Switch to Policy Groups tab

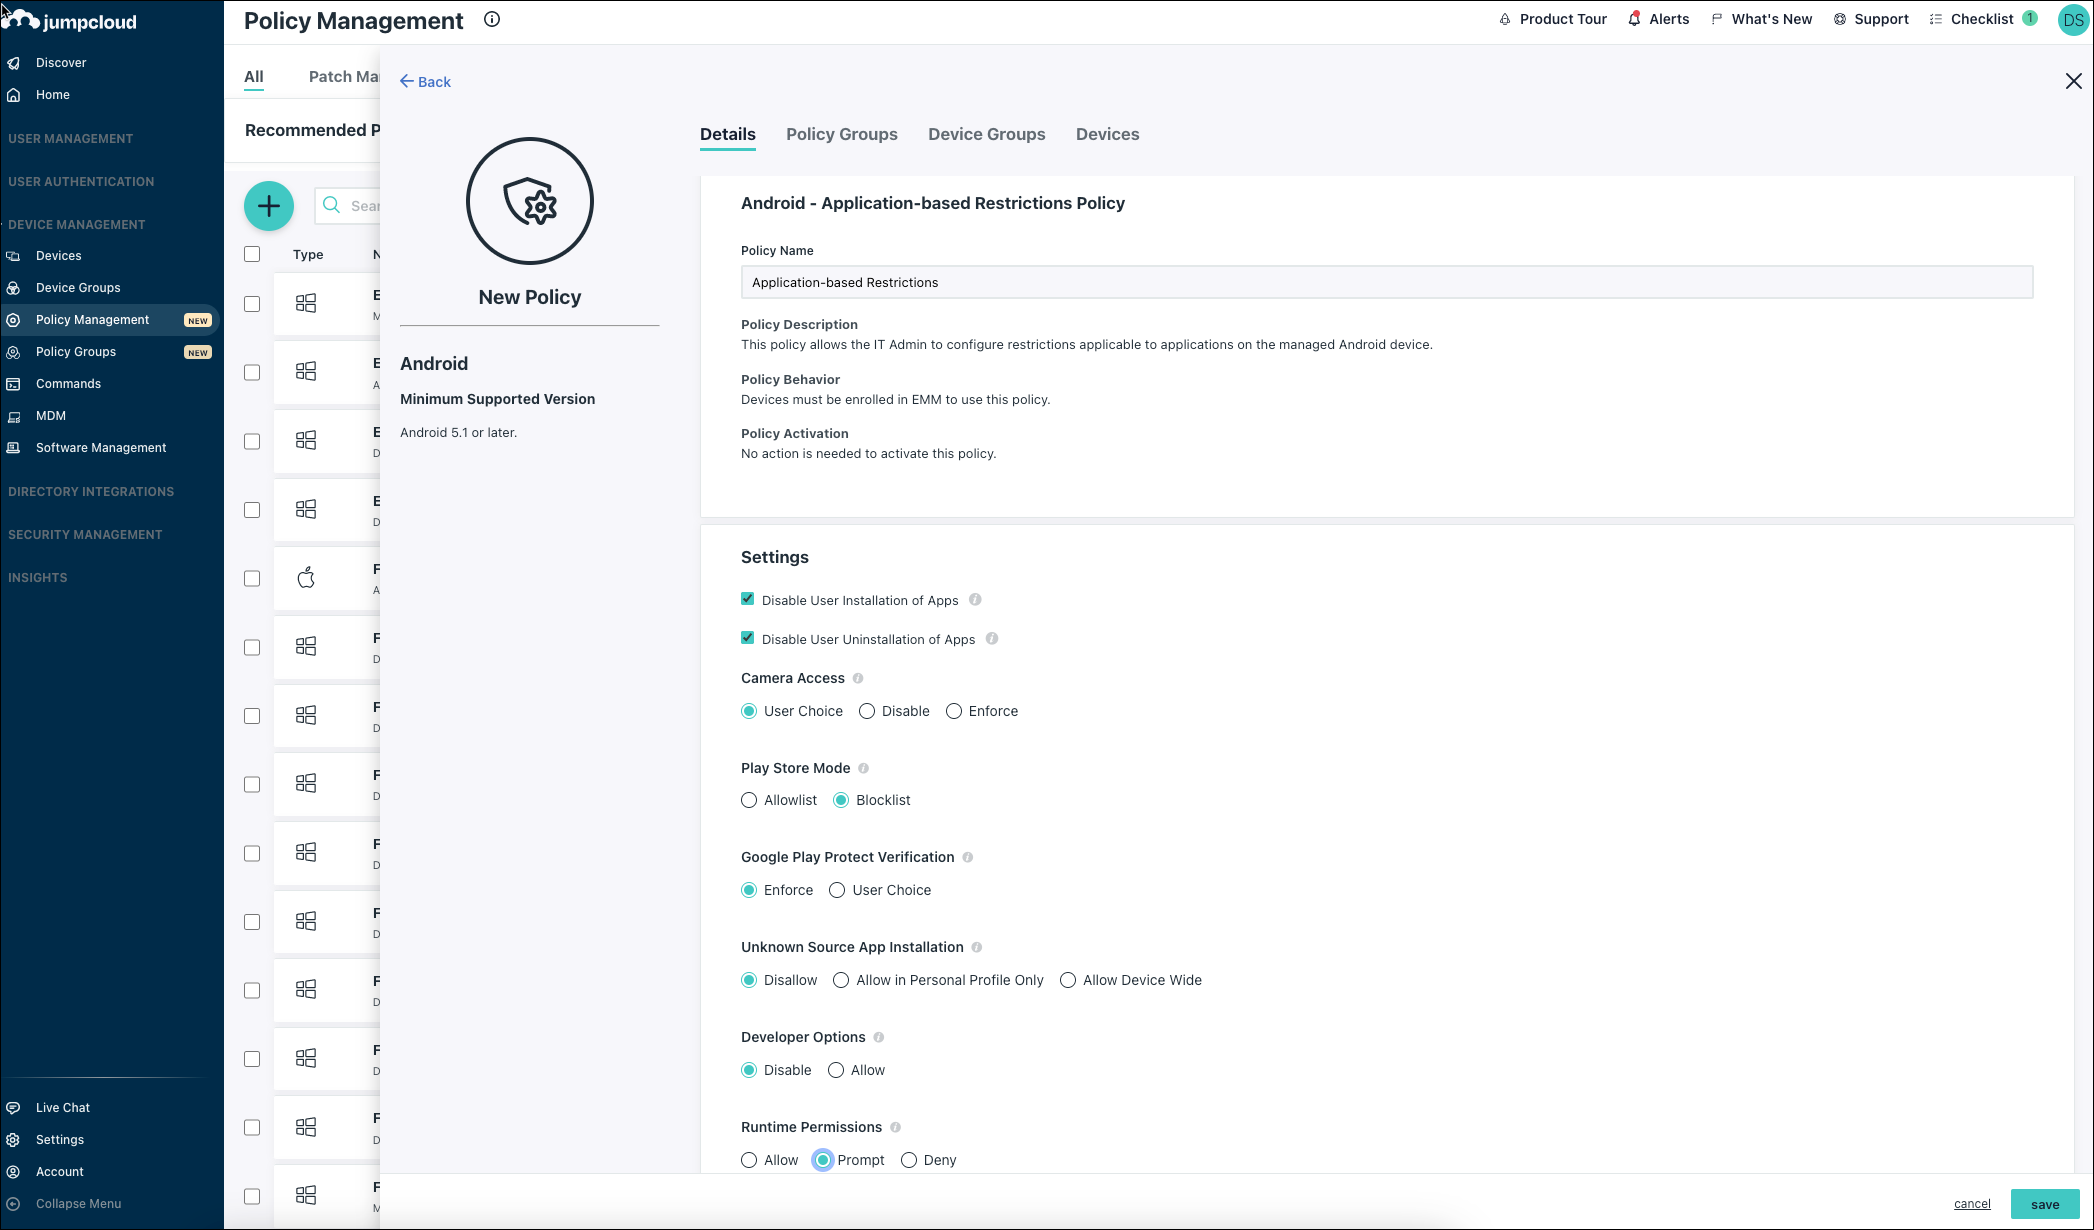click(841, 134)
